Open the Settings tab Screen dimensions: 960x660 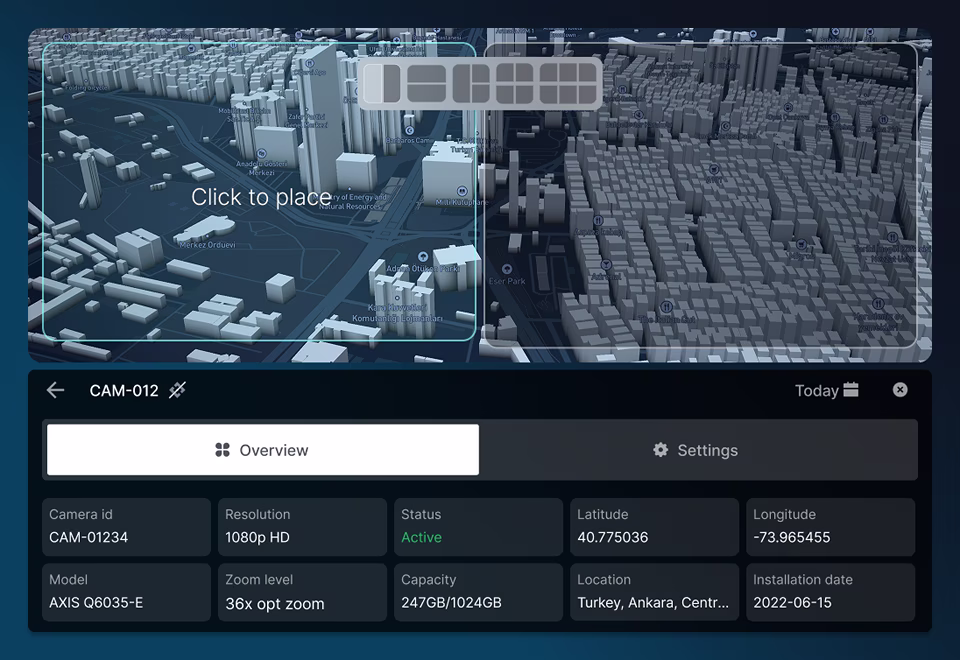pyautogui.click(x=697, y=450)
